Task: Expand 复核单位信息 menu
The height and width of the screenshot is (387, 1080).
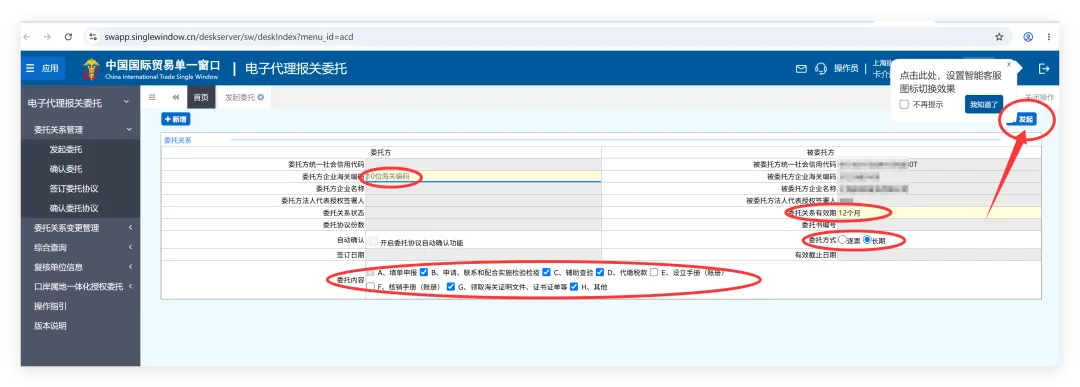Action: coord(81,266)
